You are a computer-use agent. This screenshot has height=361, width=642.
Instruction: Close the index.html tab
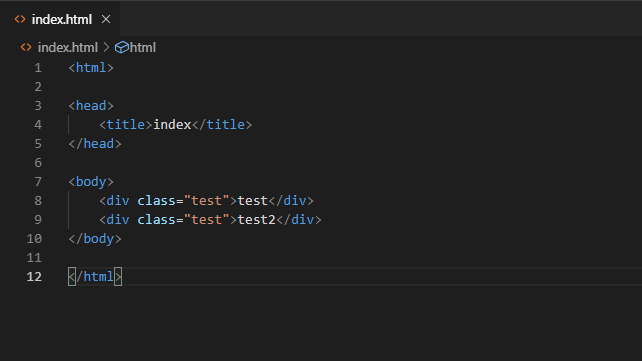pos(106,19)
